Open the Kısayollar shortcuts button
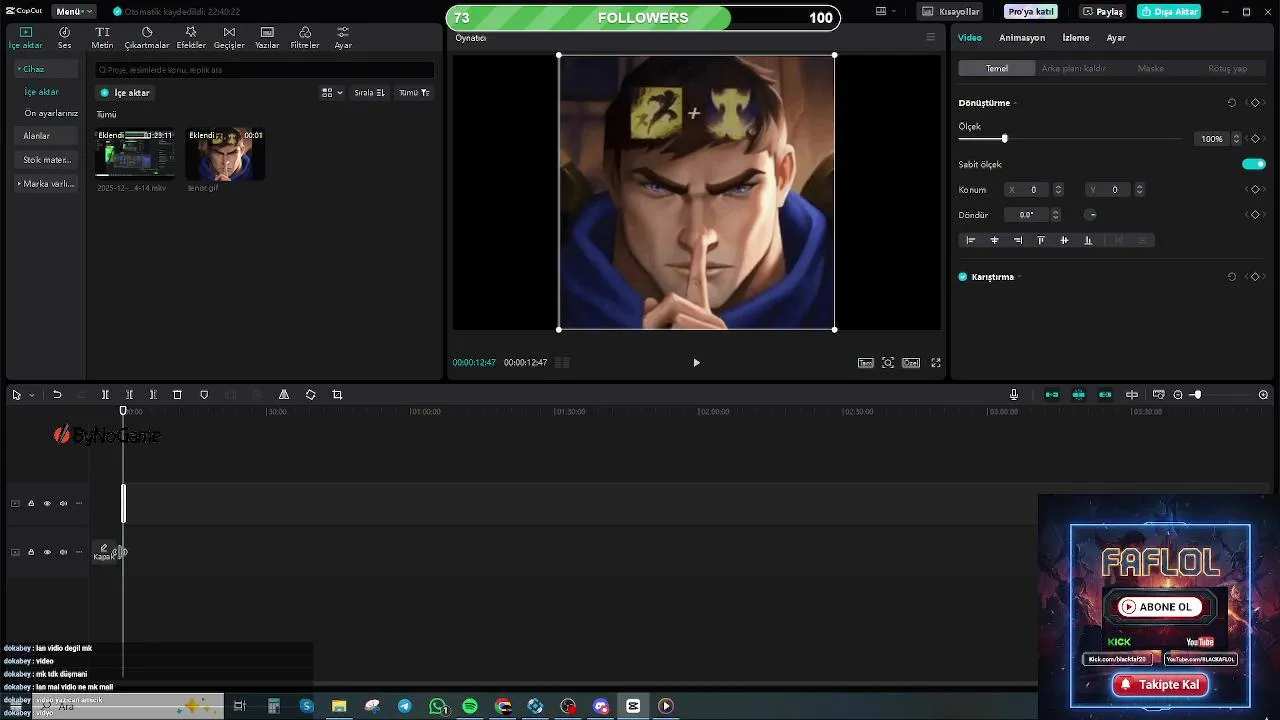The width and height of the screenshot is (1280, 720). [951, 12]
